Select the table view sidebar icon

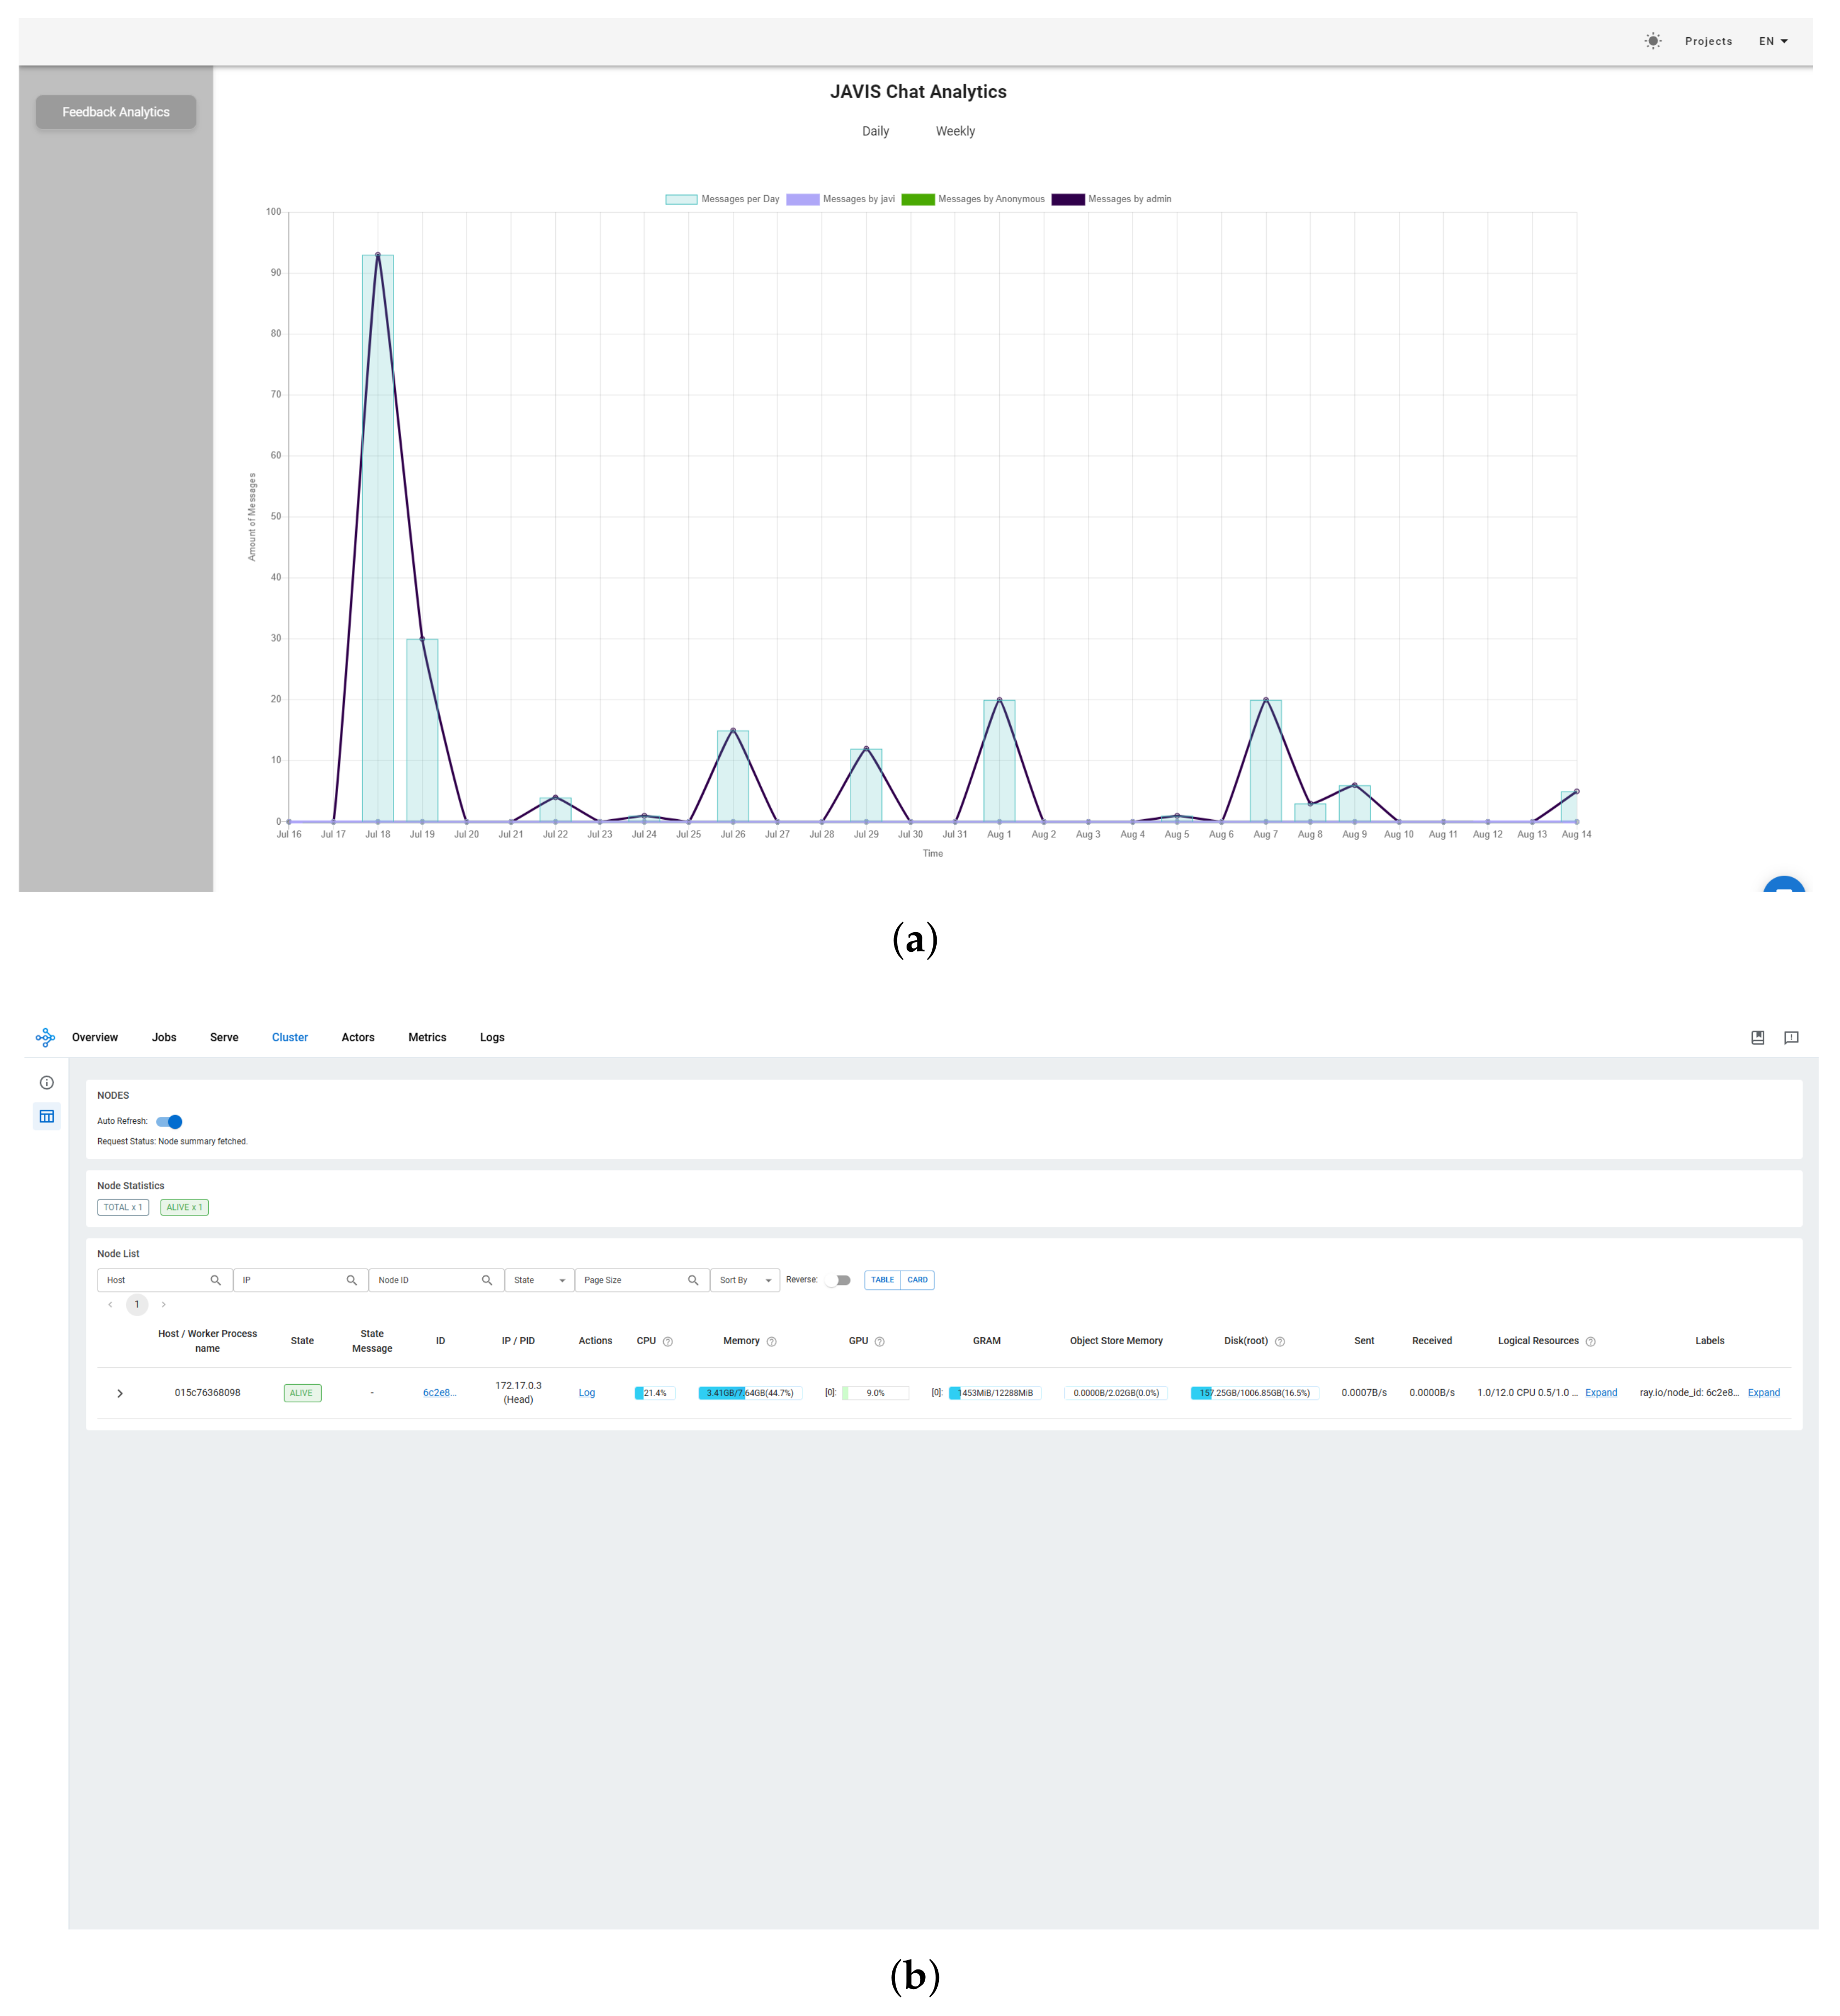point(47,1116)
